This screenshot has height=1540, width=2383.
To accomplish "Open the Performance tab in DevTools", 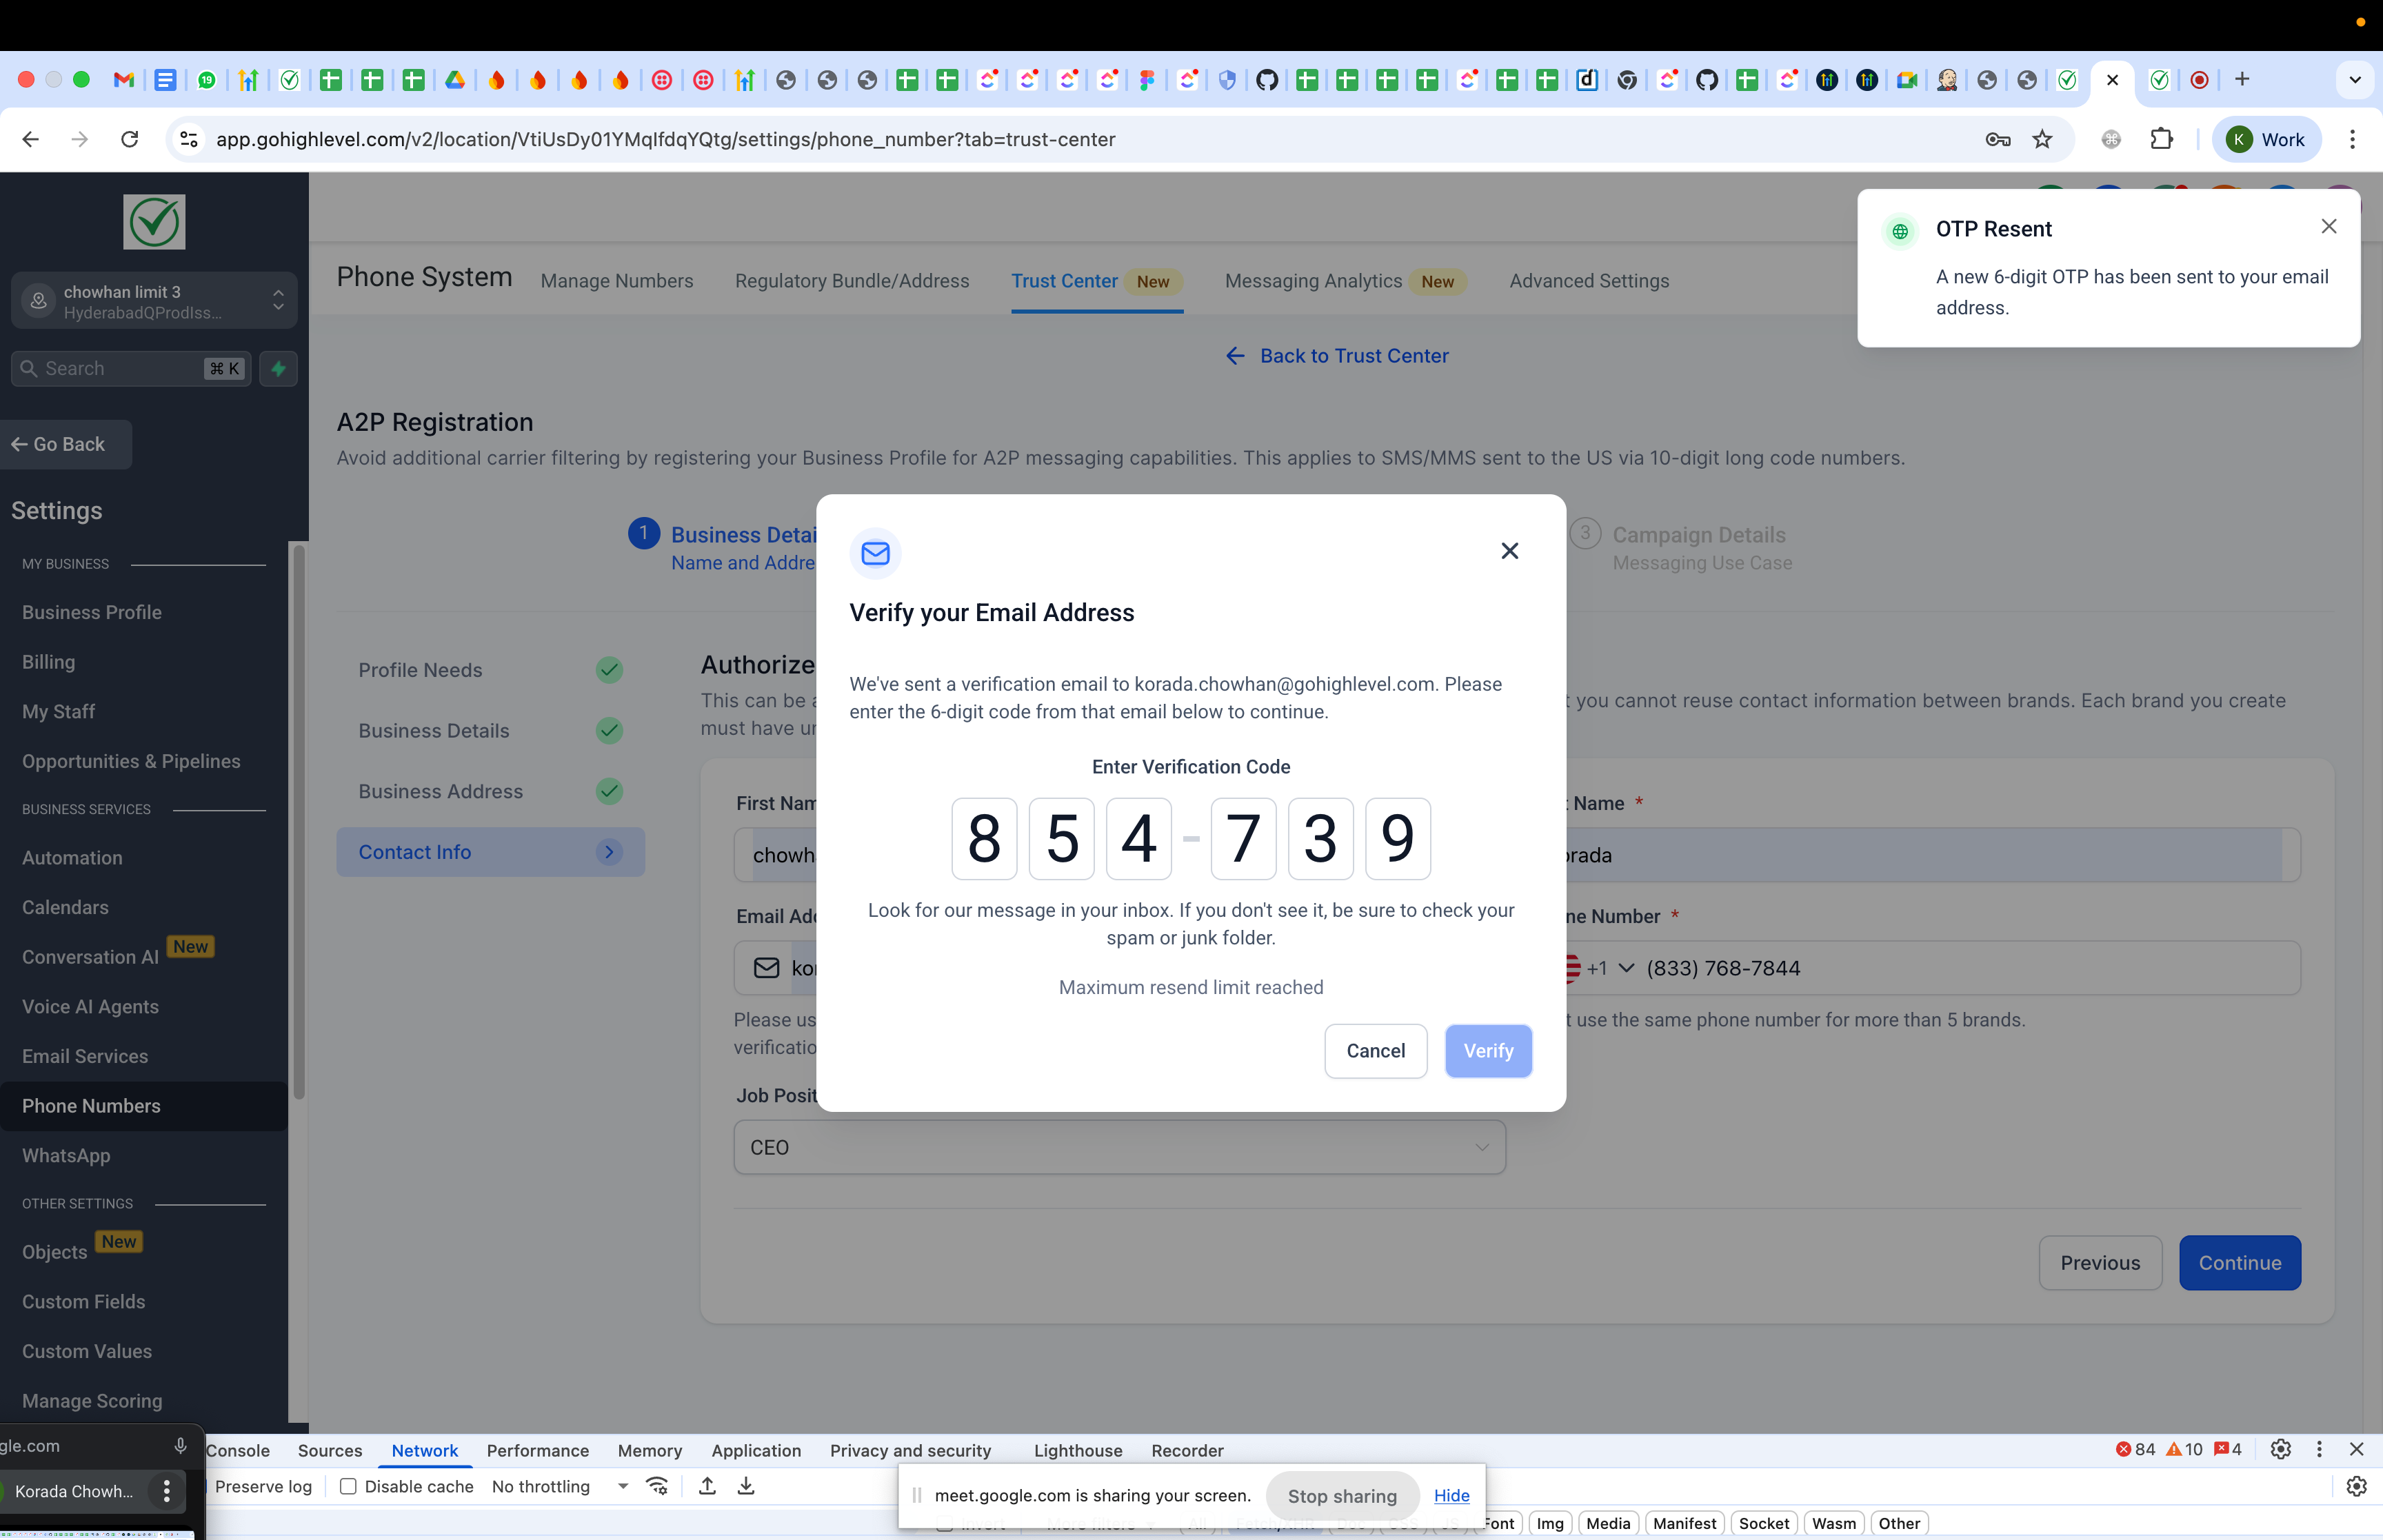I will [x=537, y=1450].
